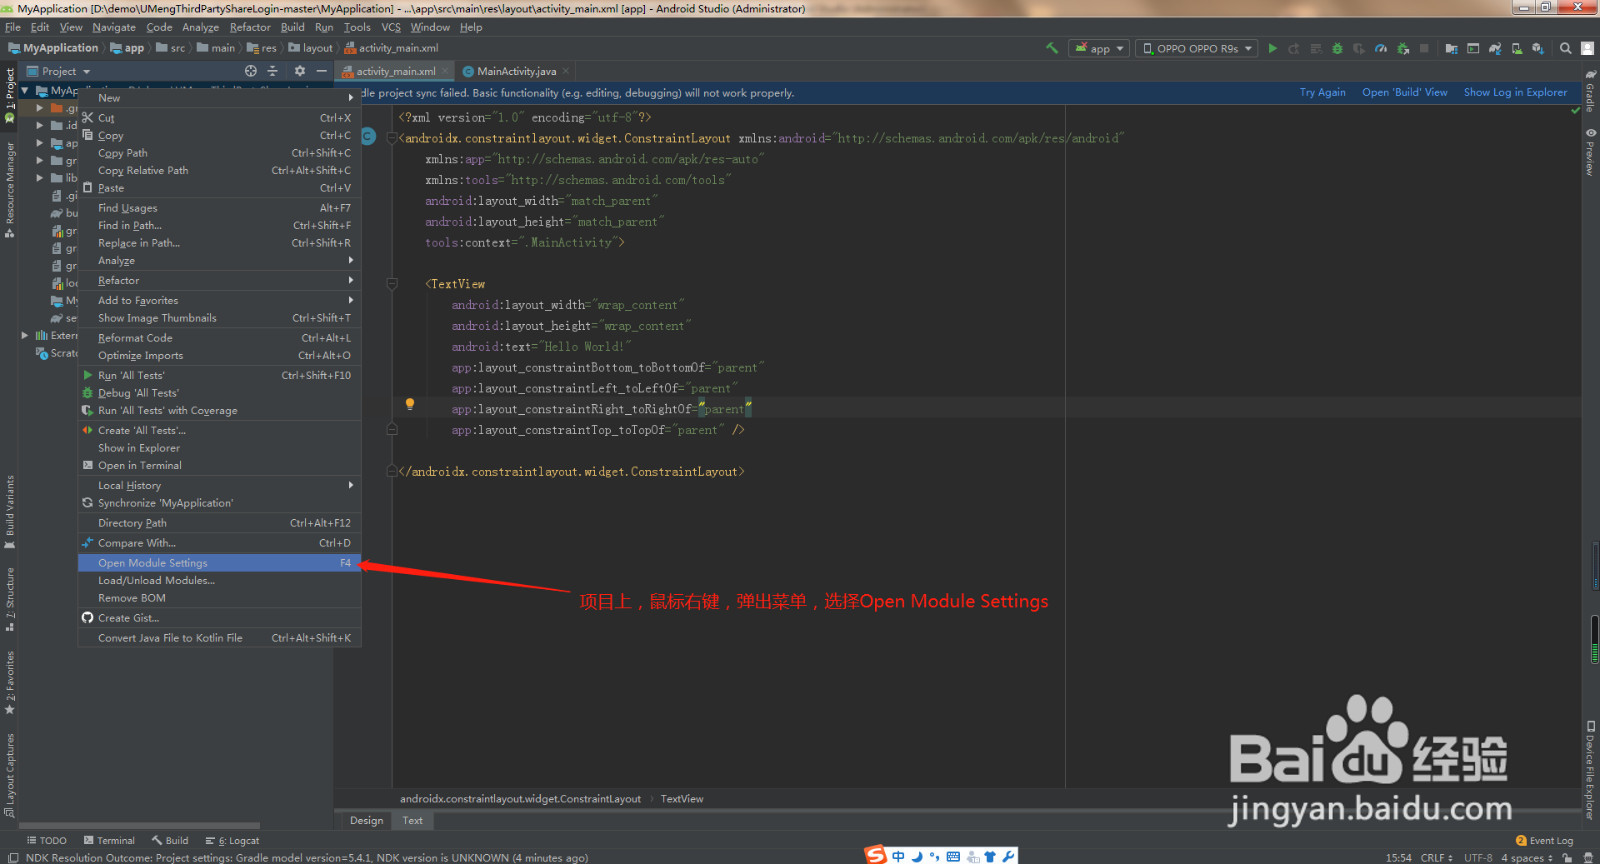Choose Reformat Code menu entry

219,338
